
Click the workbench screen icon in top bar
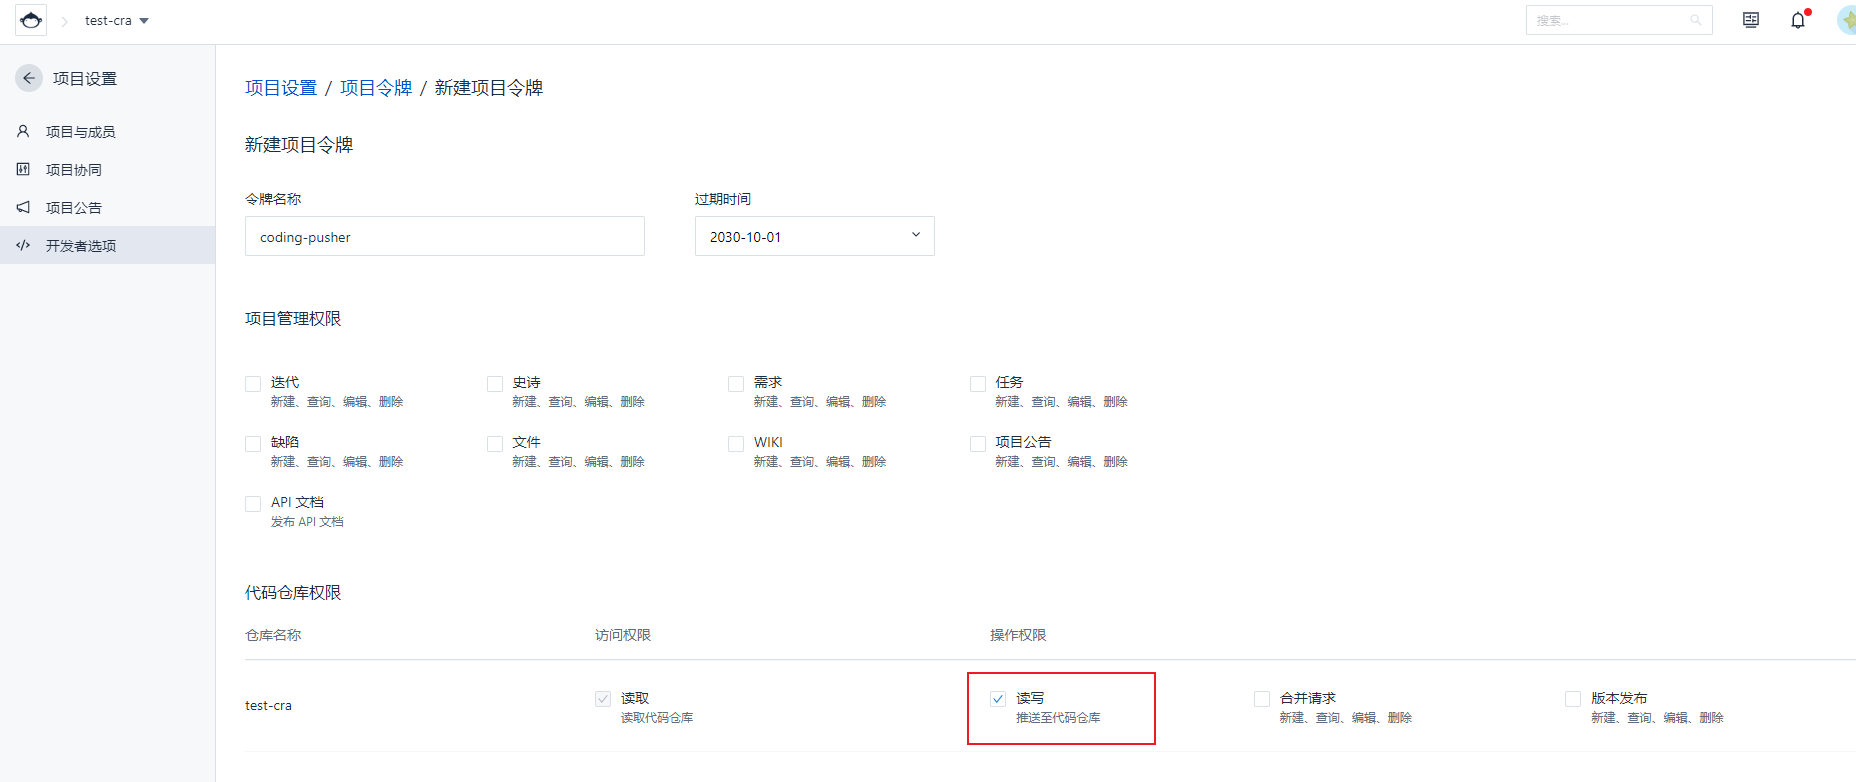coord(1751,20)
